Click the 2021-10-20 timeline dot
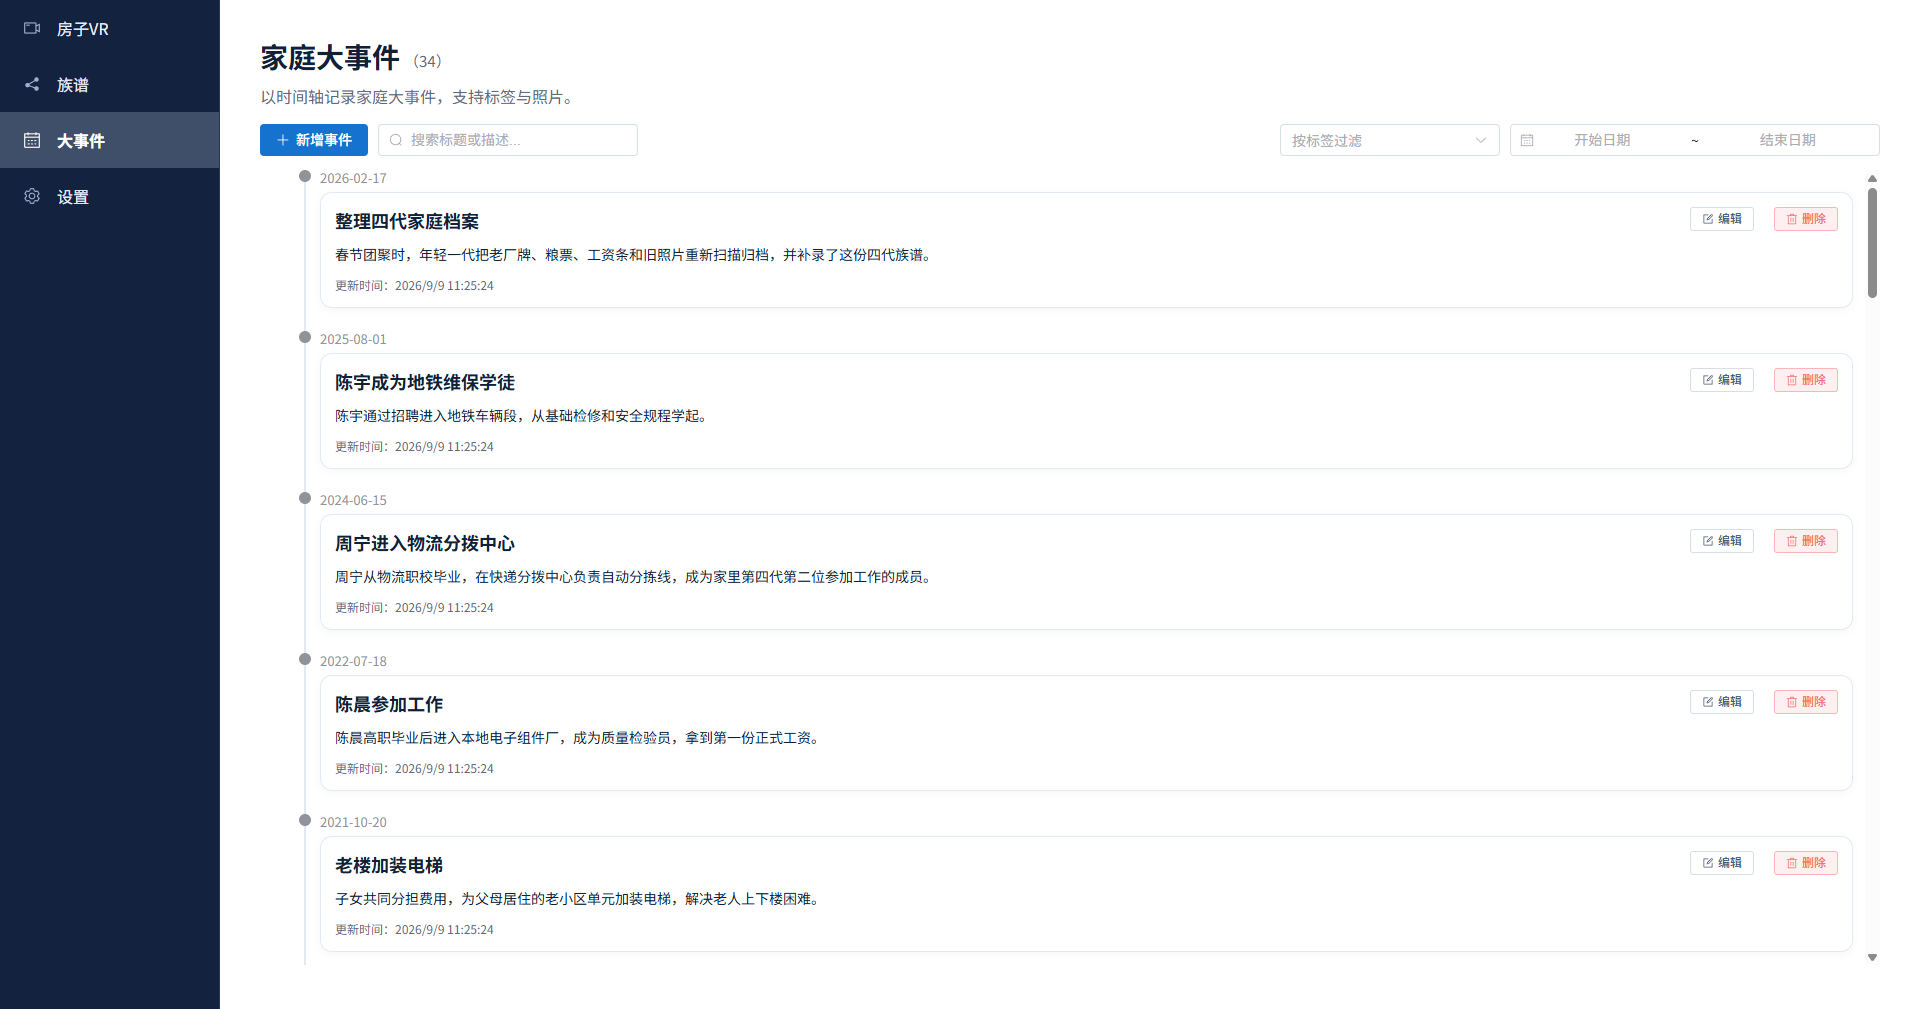The image size is (1920, 1009). click(x=305, y=820)
